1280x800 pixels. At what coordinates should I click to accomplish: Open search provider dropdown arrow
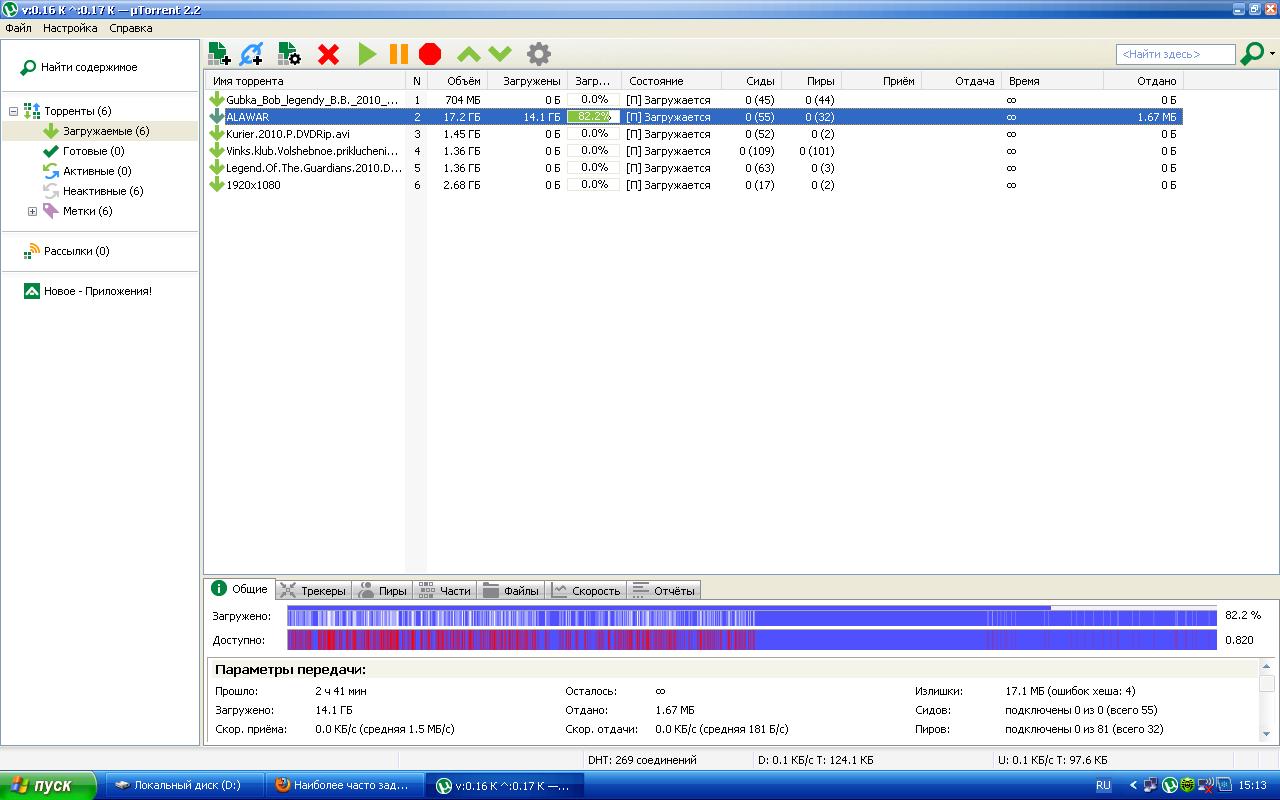[x=1272, y=54]
